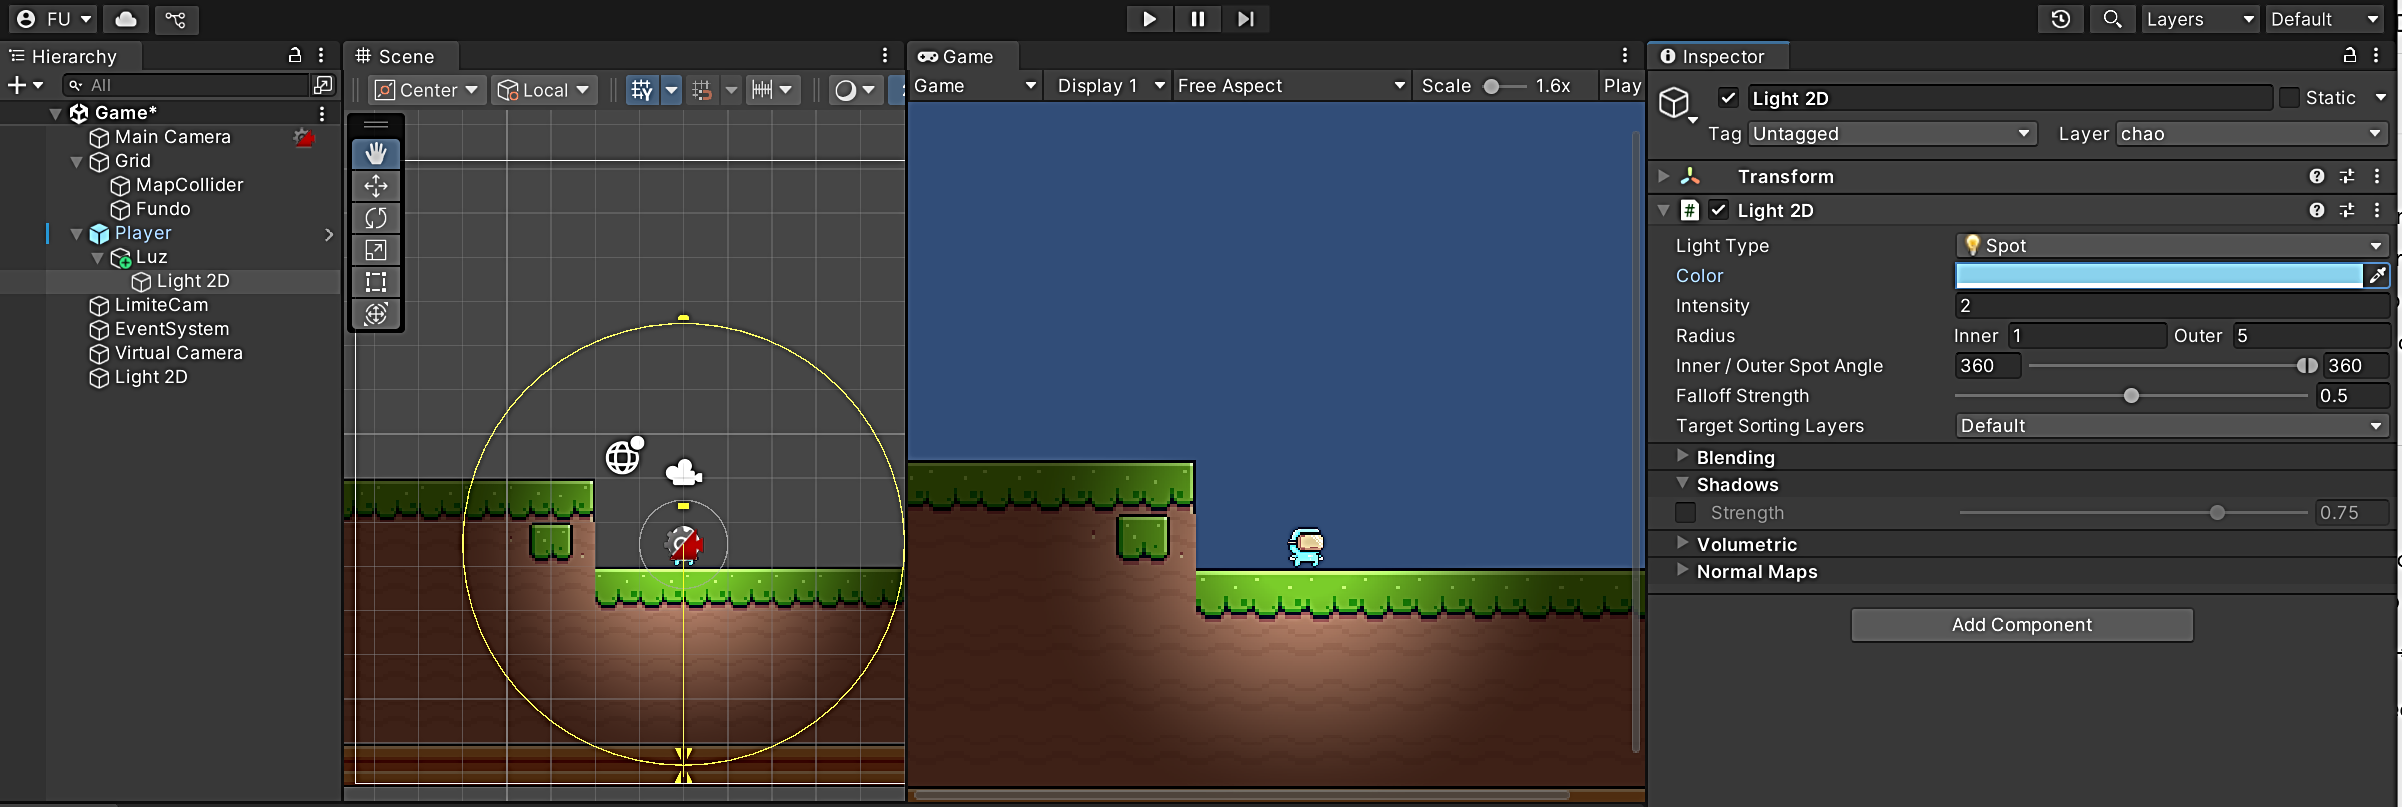The width and height of the screenshot is (2402, 807).
Task: Select the Move tool in Scene
Action: pyautogui.click(x=376, y=186)
